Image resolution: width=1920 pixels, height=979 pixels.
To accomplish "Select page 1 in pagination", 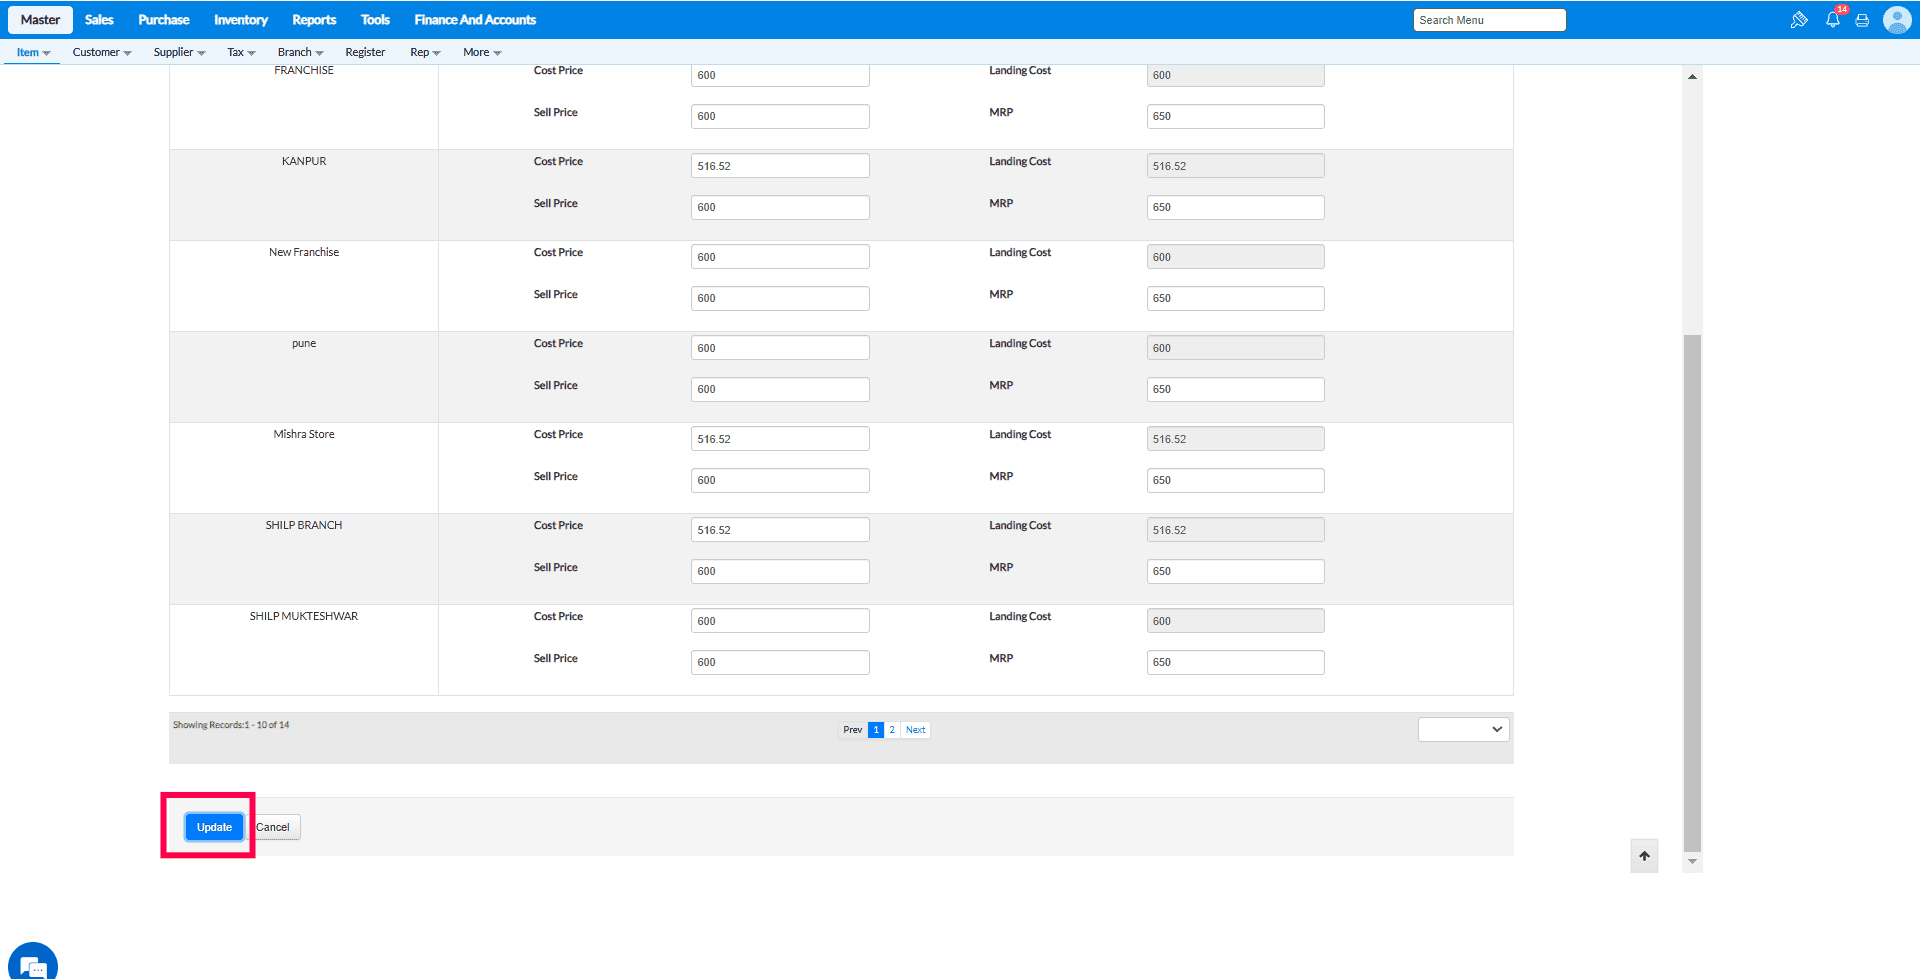I will tap(876, 730).
